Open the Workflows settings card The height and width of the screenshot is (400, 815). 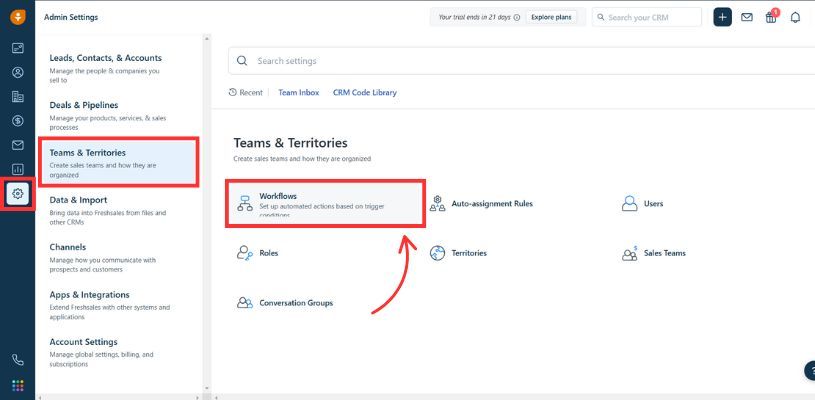(325, 204)
